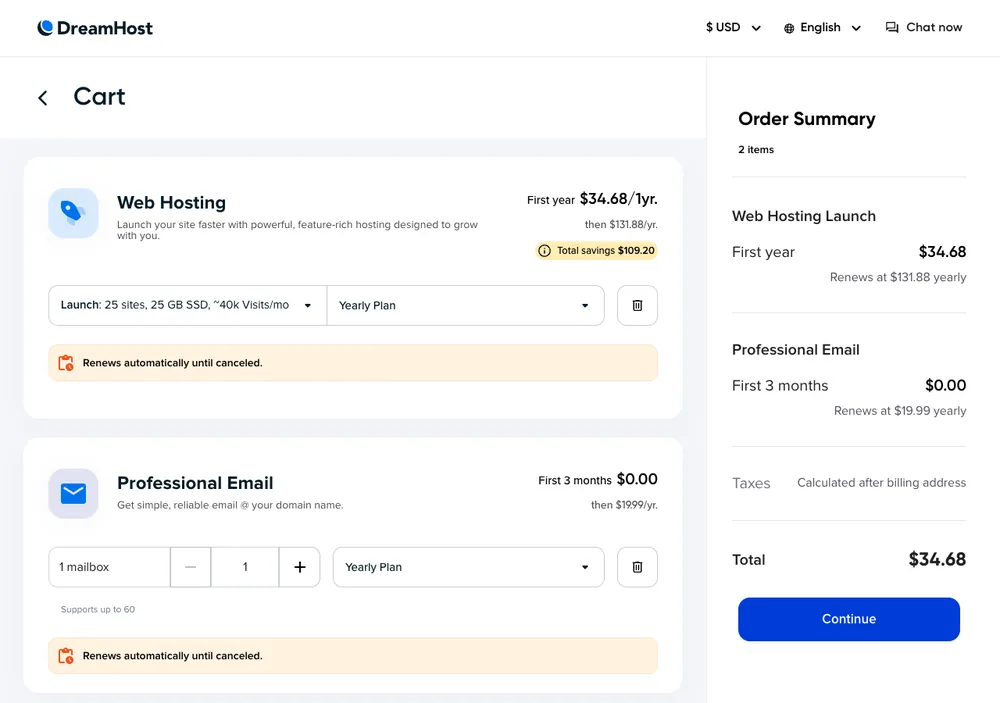
Task: Click the DreamHost logo
Action: pyautogui.click(x=95, y=28)
